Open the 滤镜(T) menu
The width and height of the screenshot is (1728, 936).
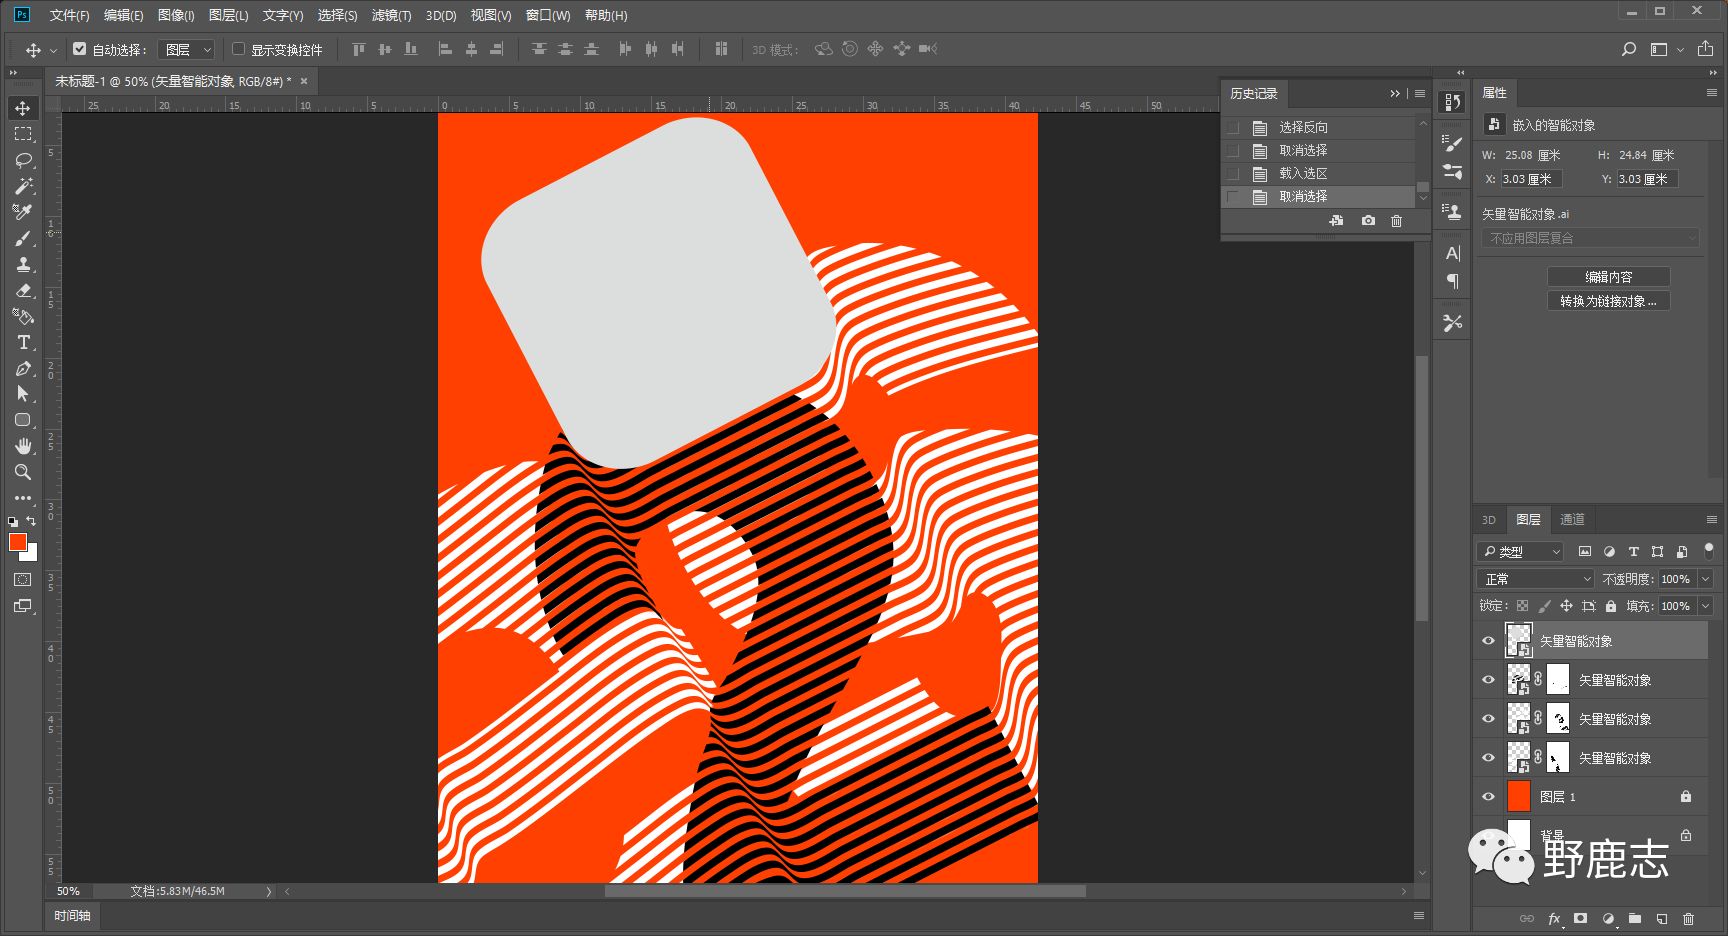click(391, 15)
